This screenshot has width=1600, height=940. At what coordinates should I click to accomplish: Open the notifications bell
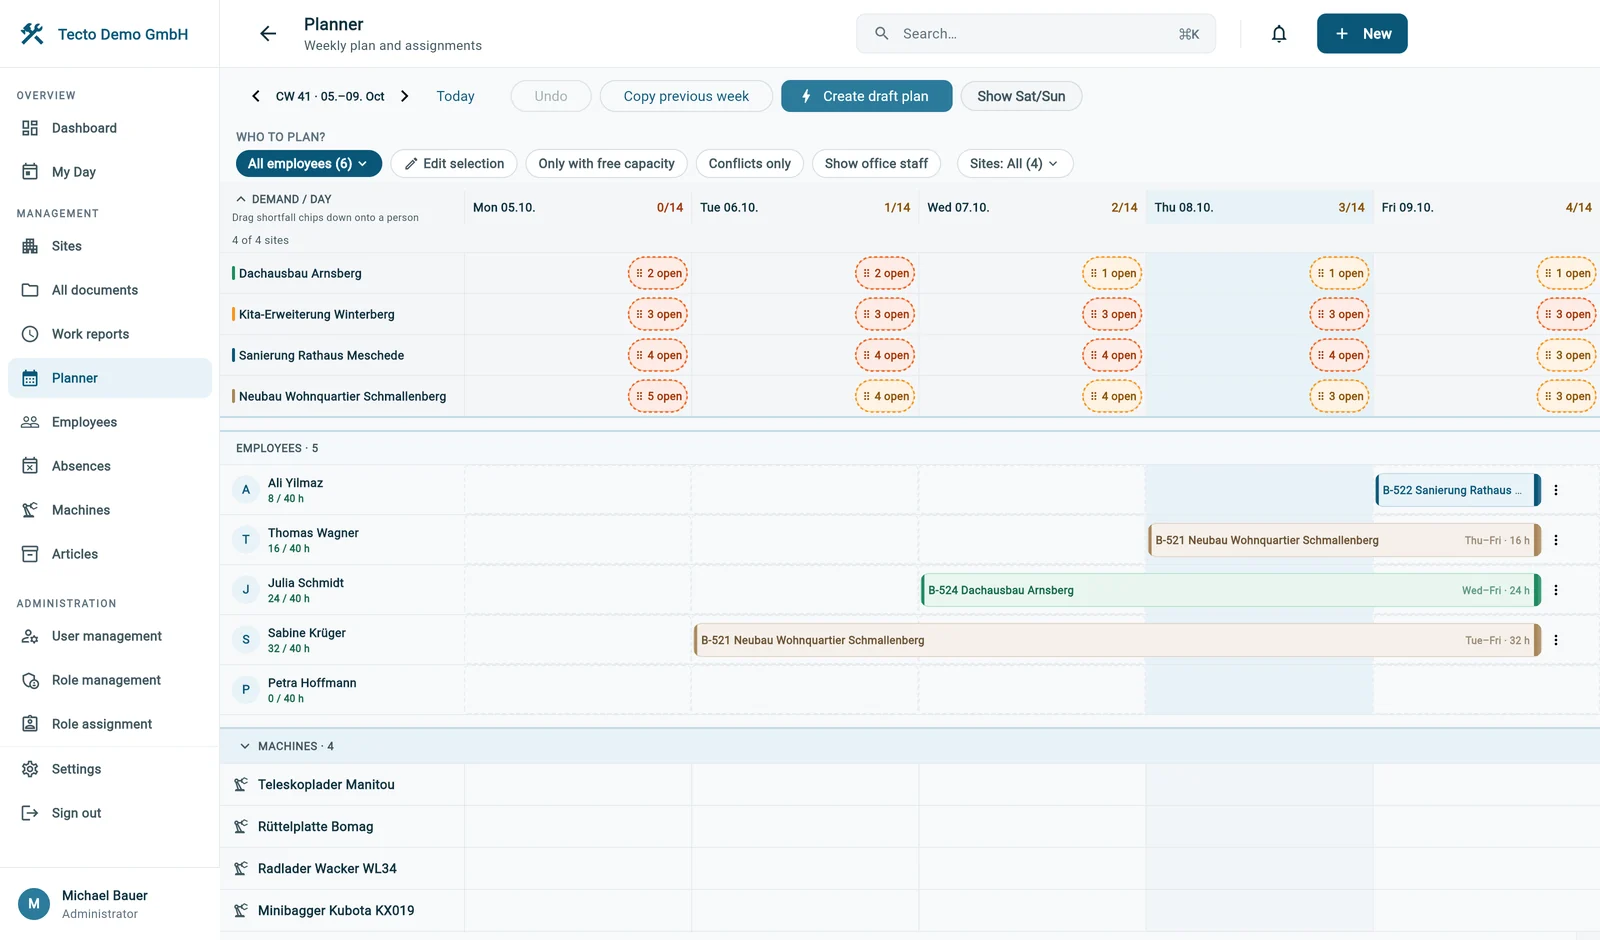[1279, 34]
